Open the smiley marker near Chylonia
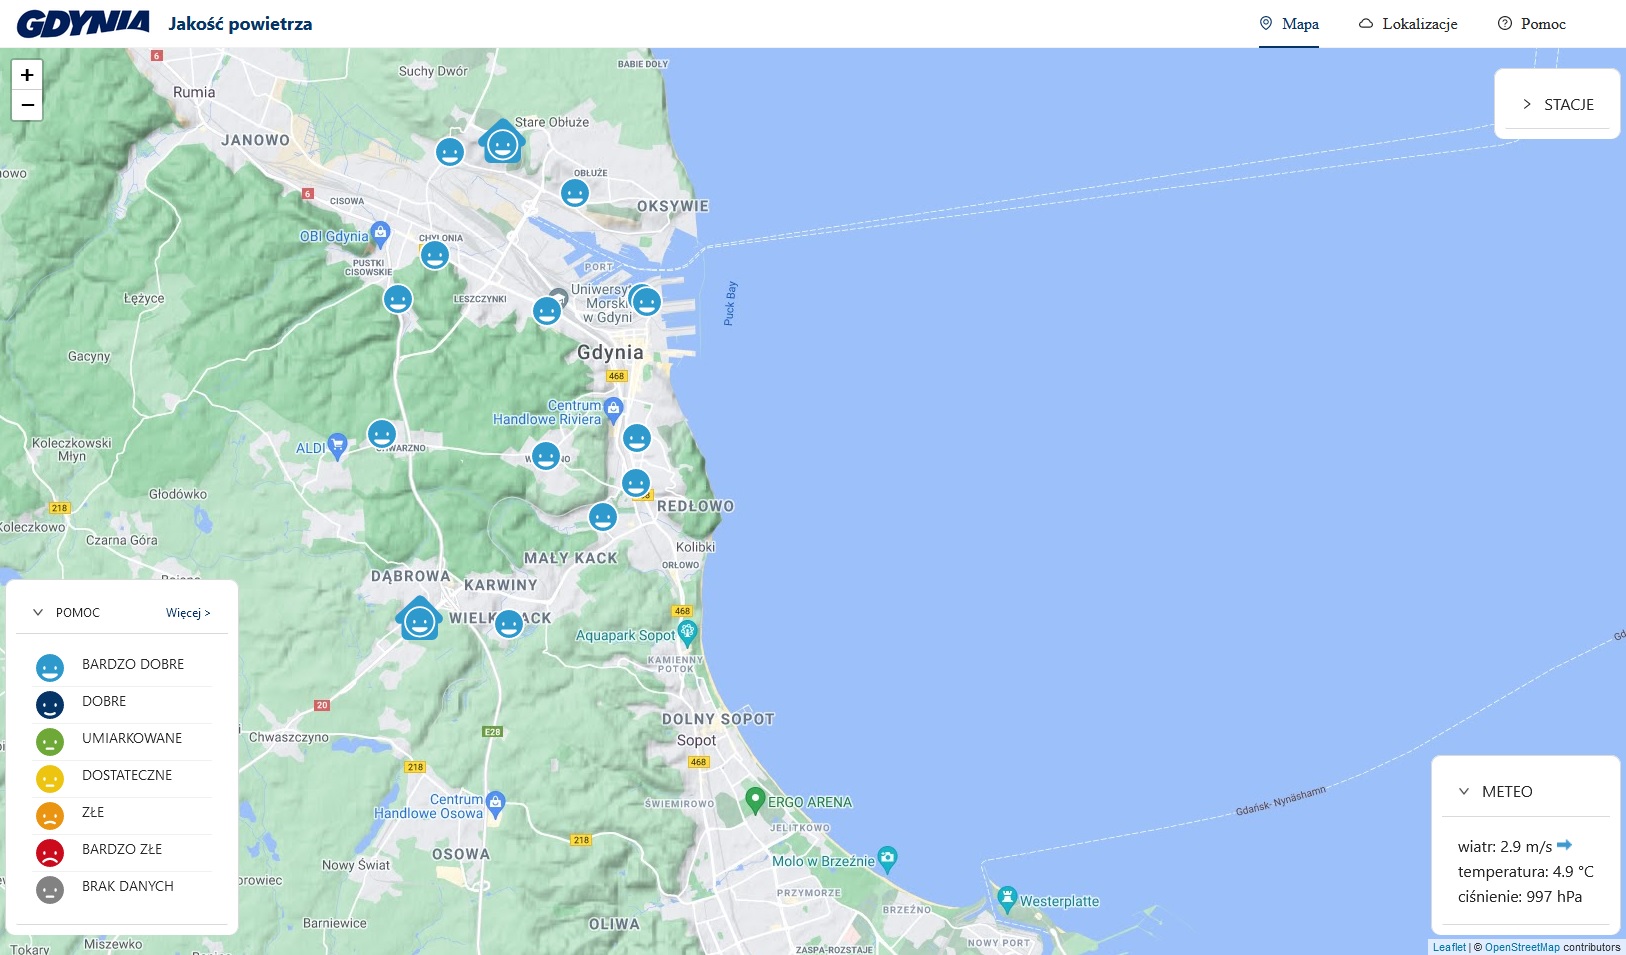The height and width of the screenshot is (955, 1626). pyautogui.click(x=434, y=255)
